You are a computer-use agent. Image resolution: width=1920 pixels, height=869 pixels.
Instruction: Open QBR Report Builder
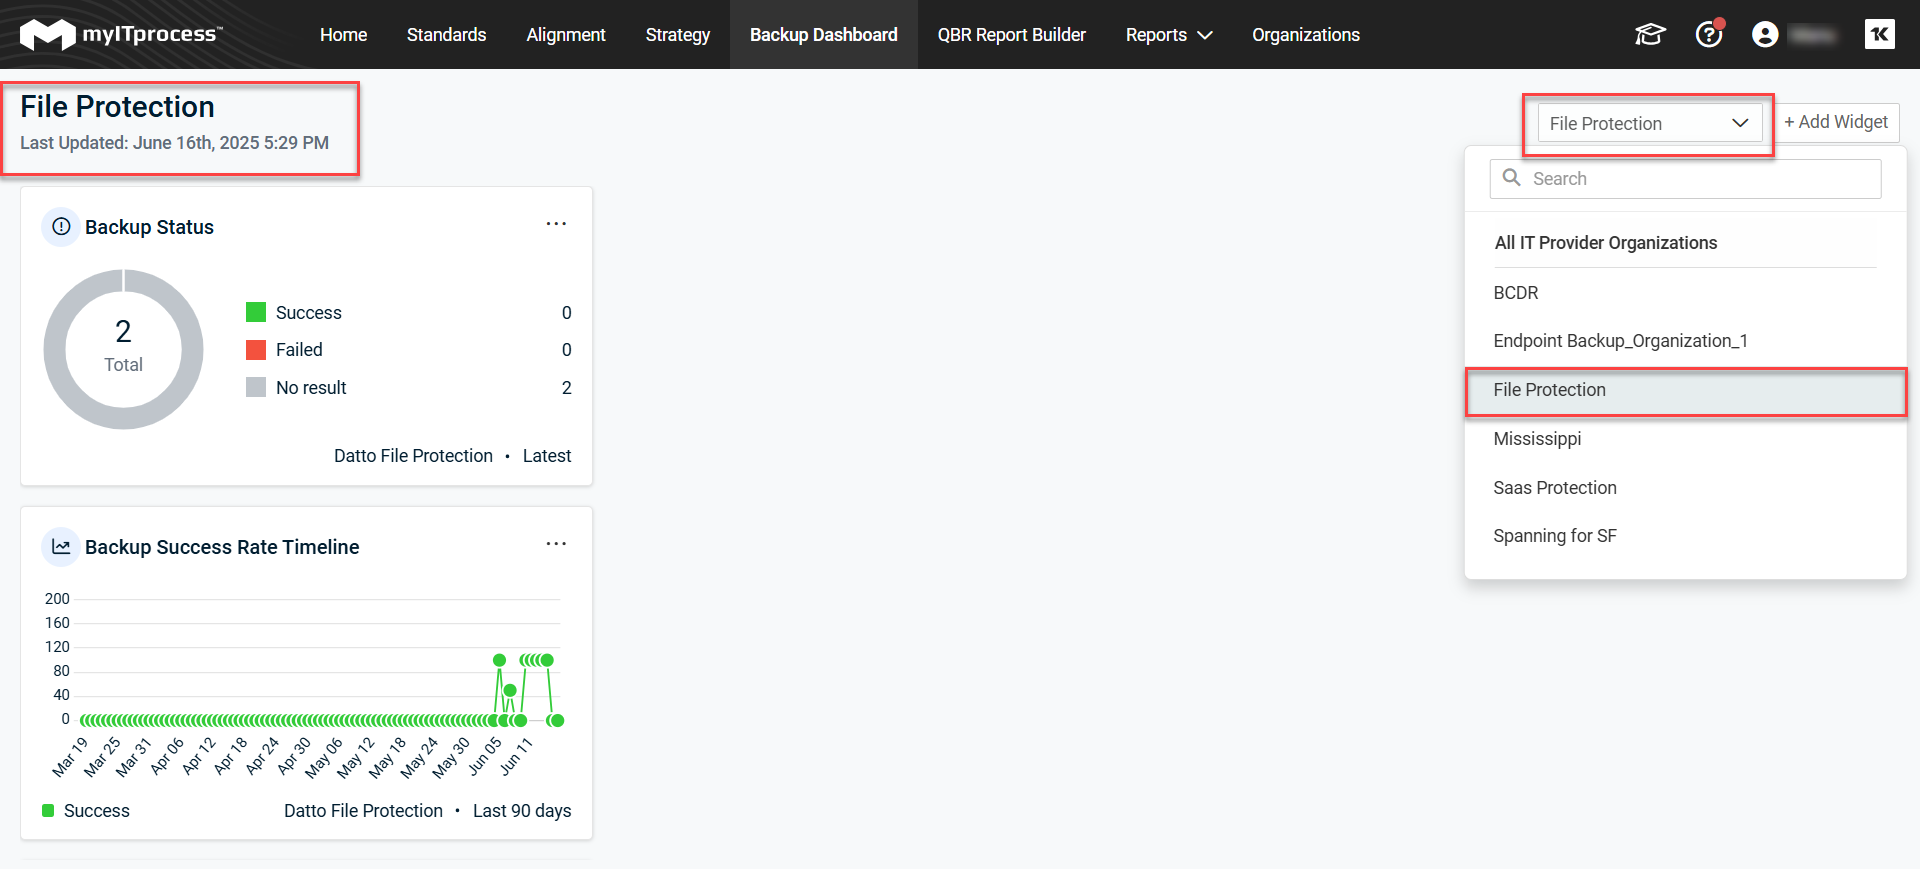[x=1011, y=35]
